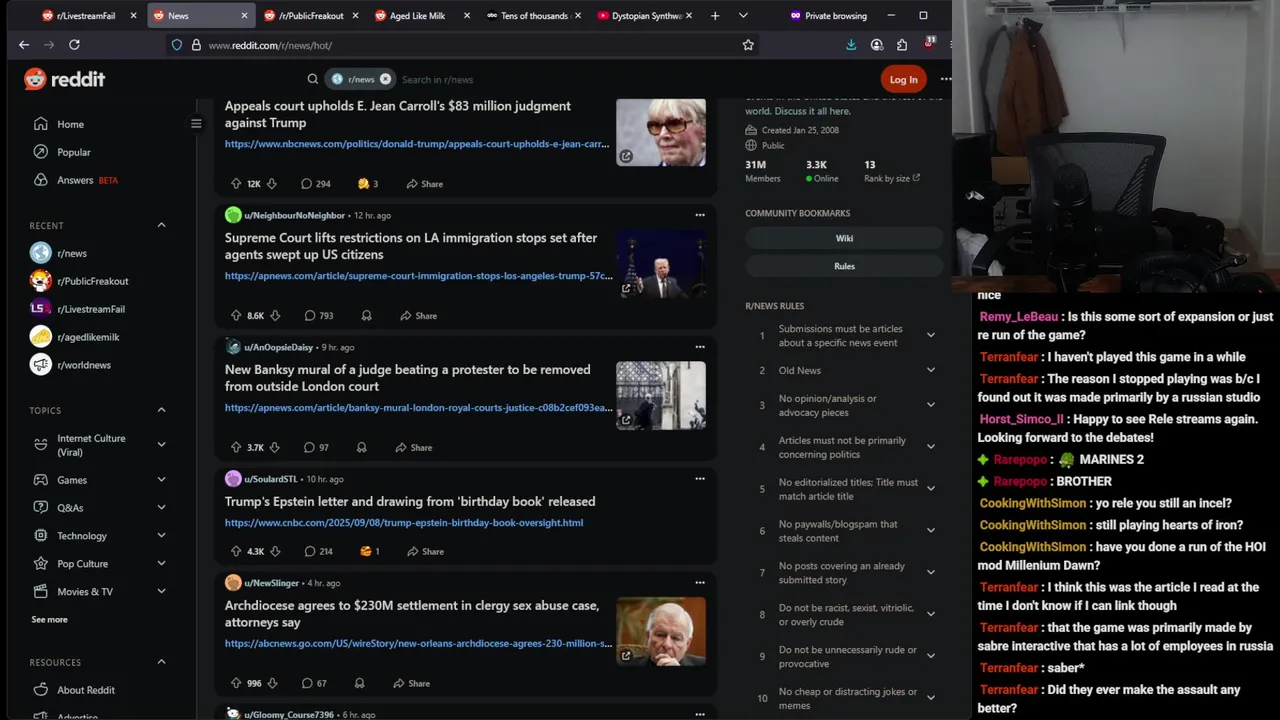Screen dimensions: 1280x720
Task: Open options menu for AnOopsieDaisy post
Action: (x=700, y=347)
